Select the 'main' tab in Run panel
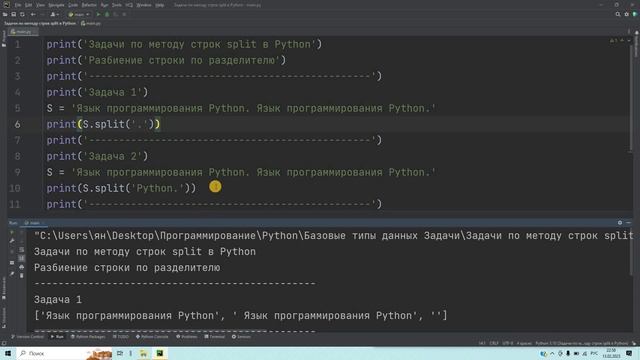Image resolution: width=640 pixels, height=360 pixels. 34,223
